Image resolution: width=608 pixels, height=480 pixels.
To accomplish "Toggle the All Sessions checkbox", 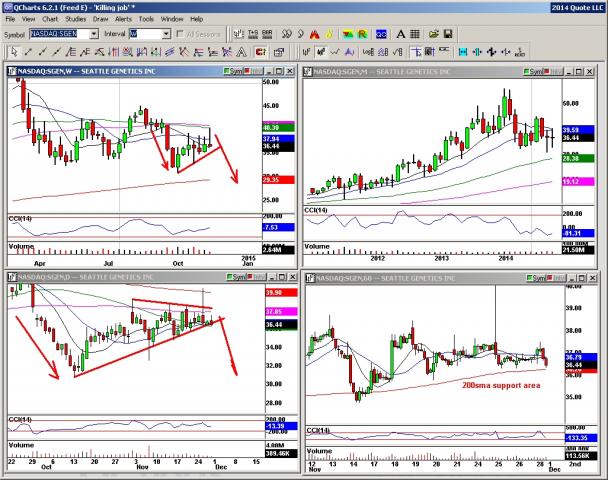I will pyautogui.click(x=180, y=34).
